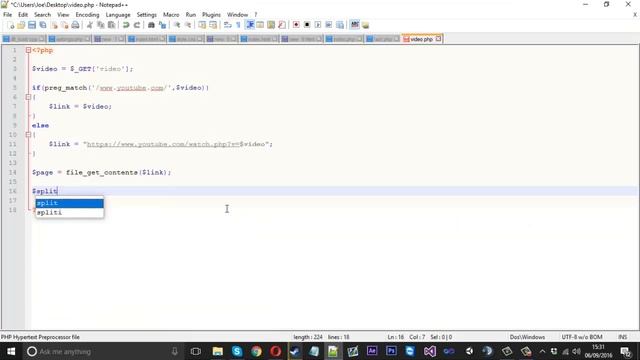Click the Cortana 'Ask me anything' search box

pyautogui.click(x=102, y=351)
